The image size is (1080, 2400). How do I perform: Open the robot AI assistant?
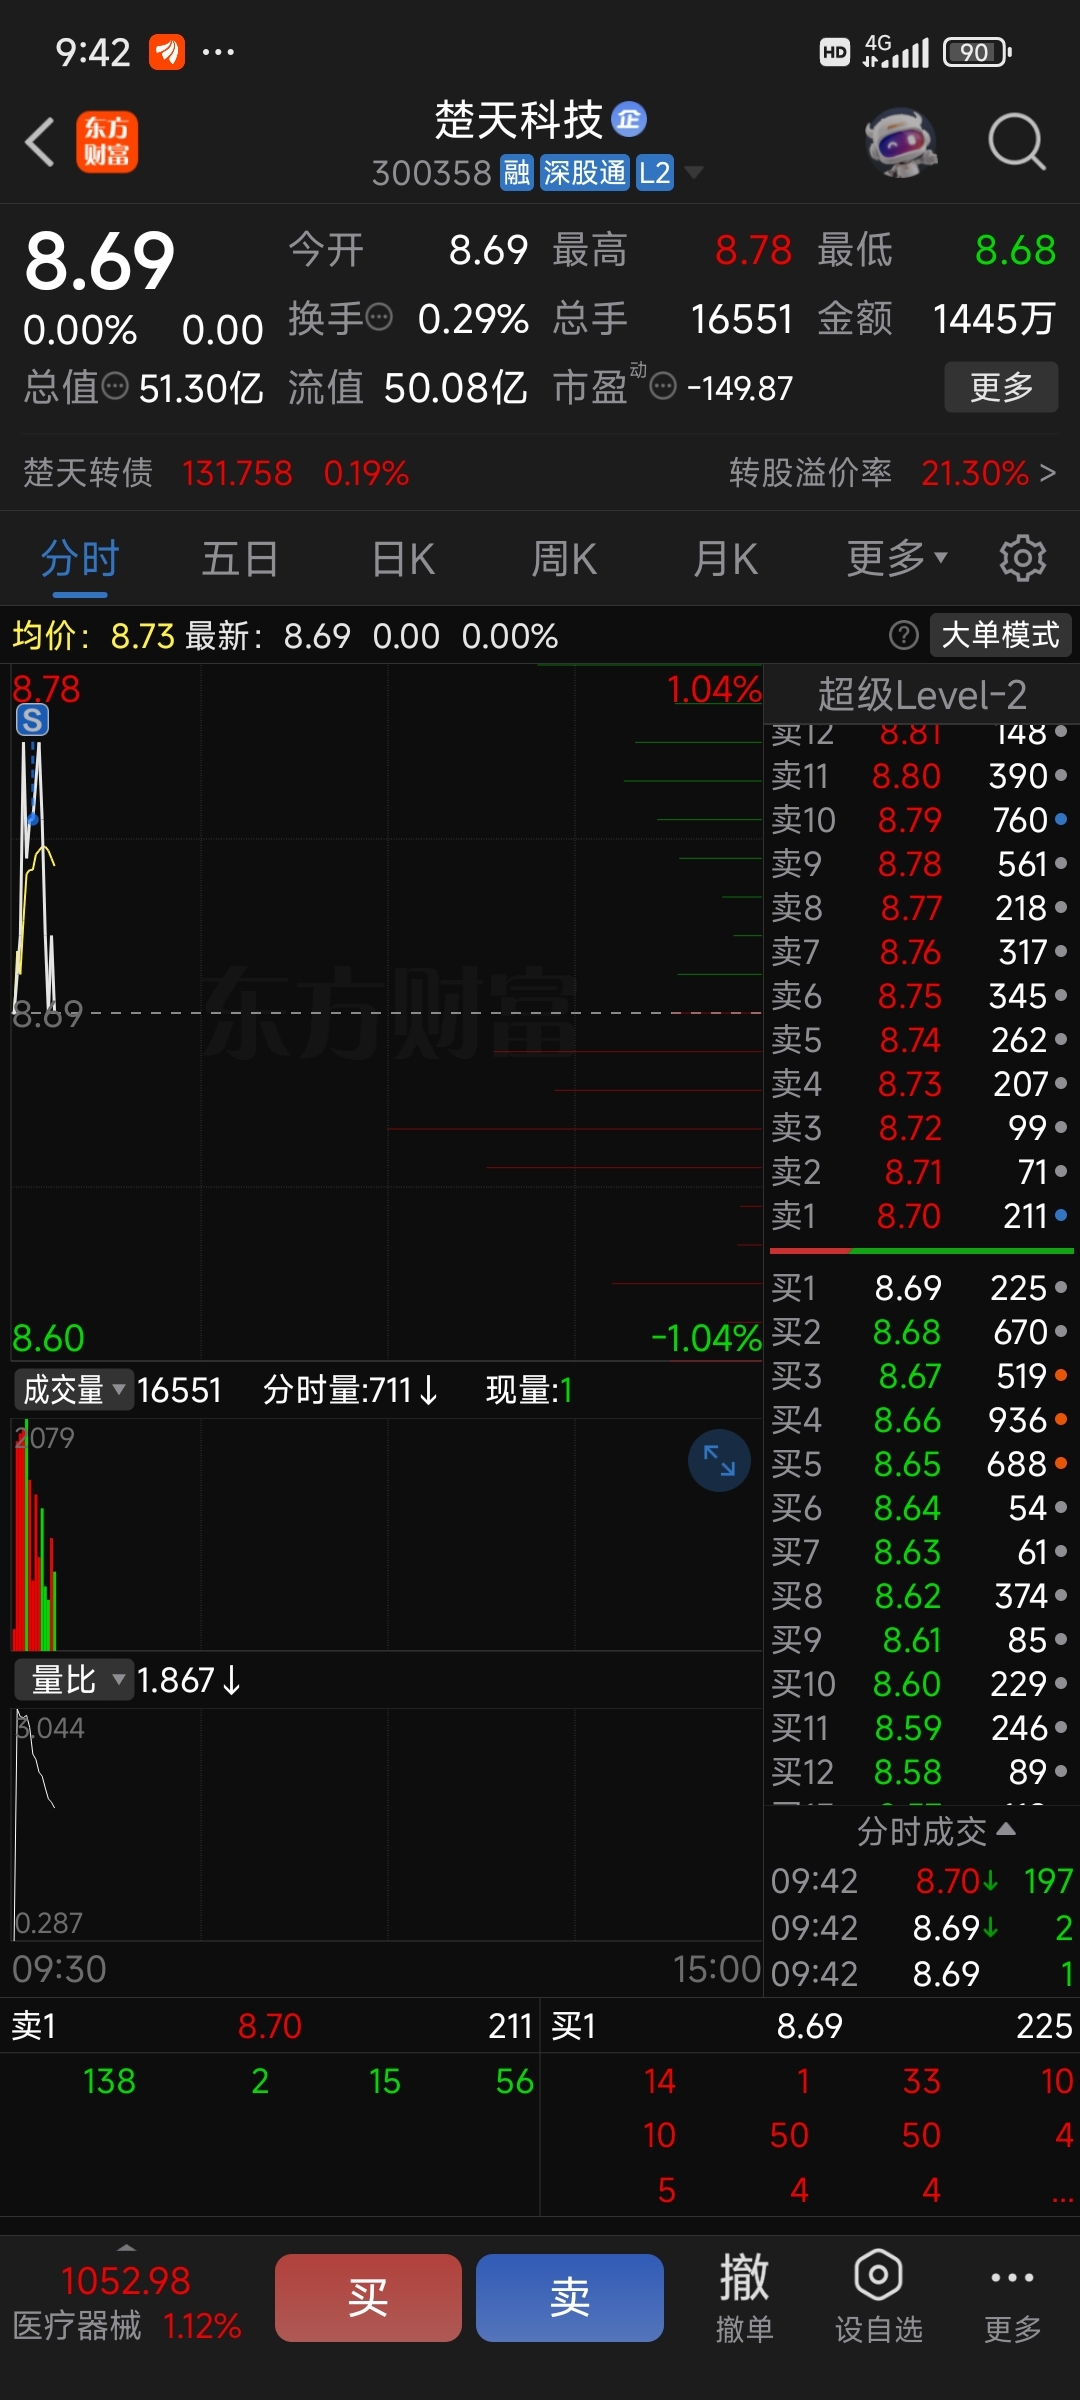click(x=901, y=142)
